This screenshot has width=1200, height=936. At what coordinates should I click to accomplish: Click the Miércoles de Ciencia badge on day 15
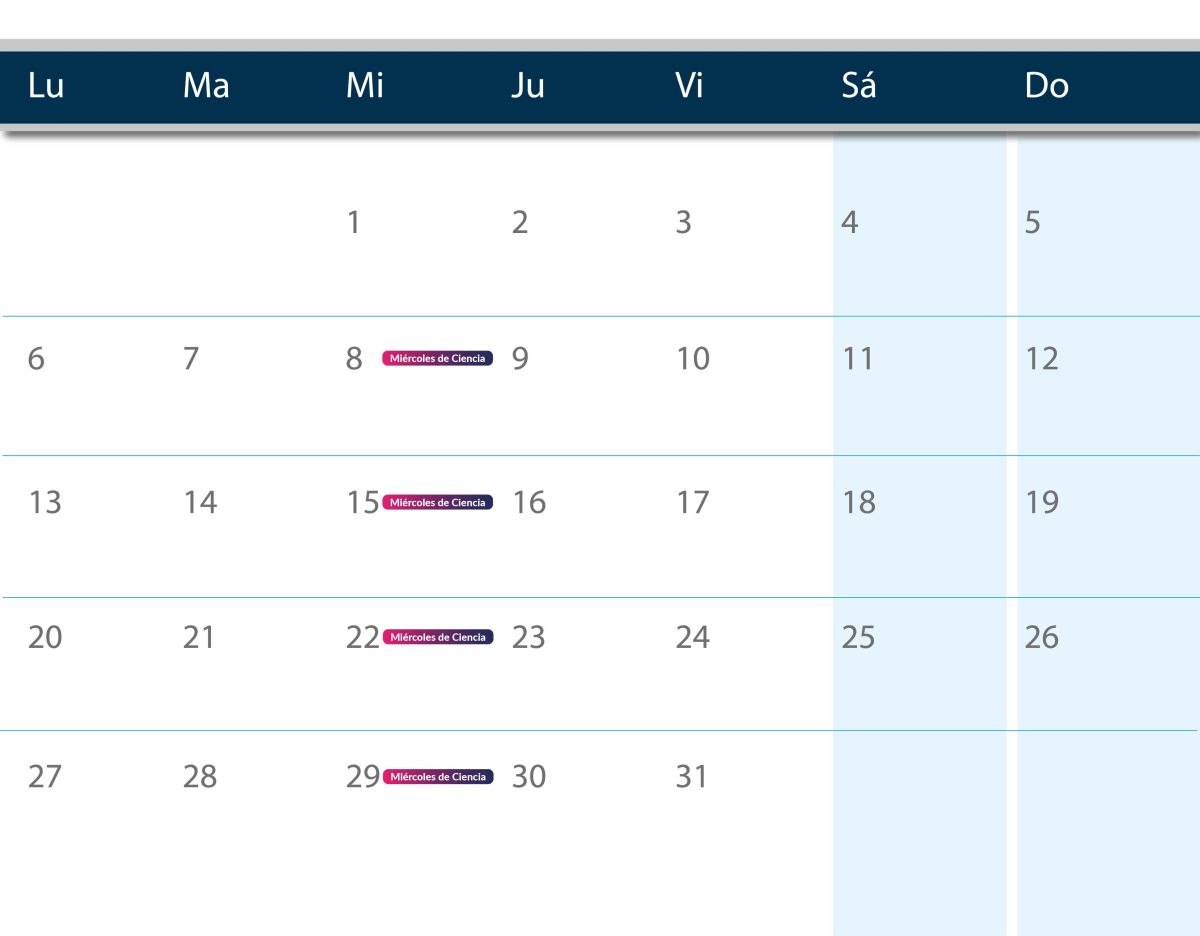tap(438, 502)
